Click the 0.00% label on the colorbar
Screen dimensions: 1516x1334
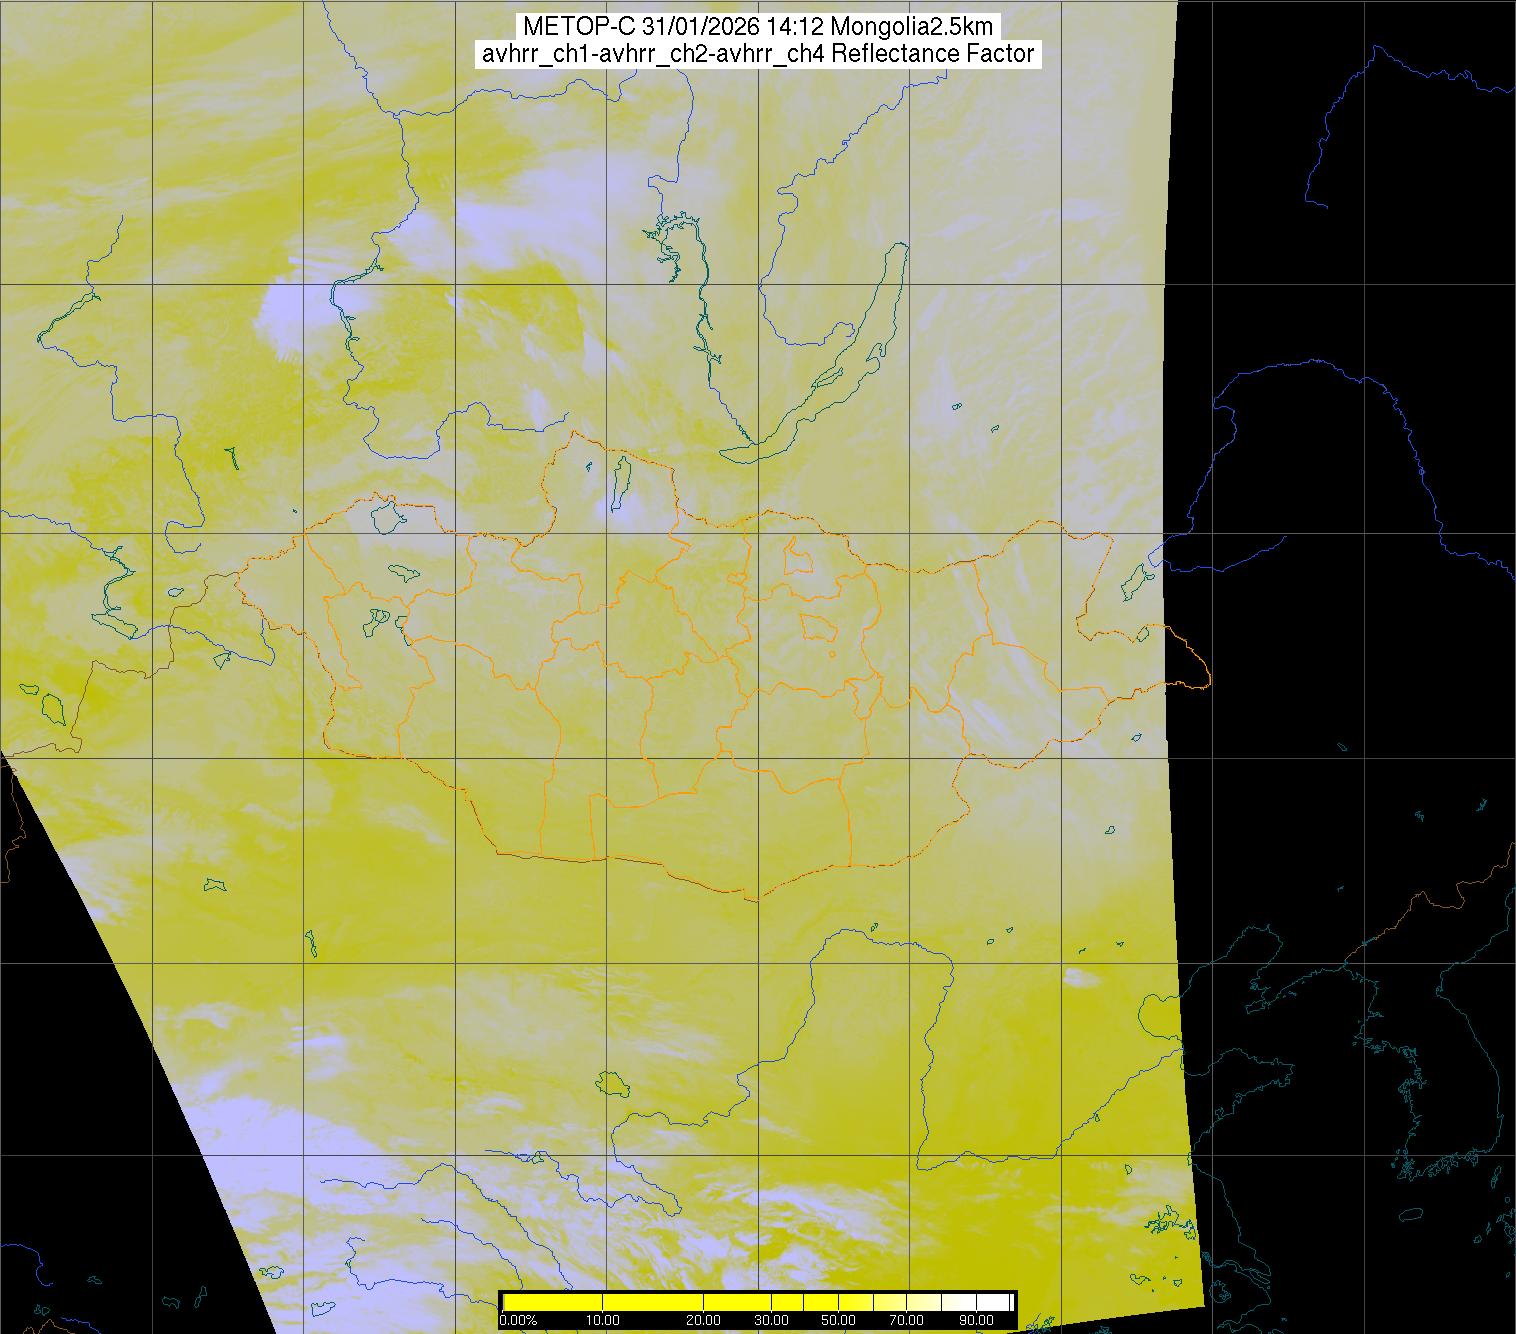(517, 1321)
